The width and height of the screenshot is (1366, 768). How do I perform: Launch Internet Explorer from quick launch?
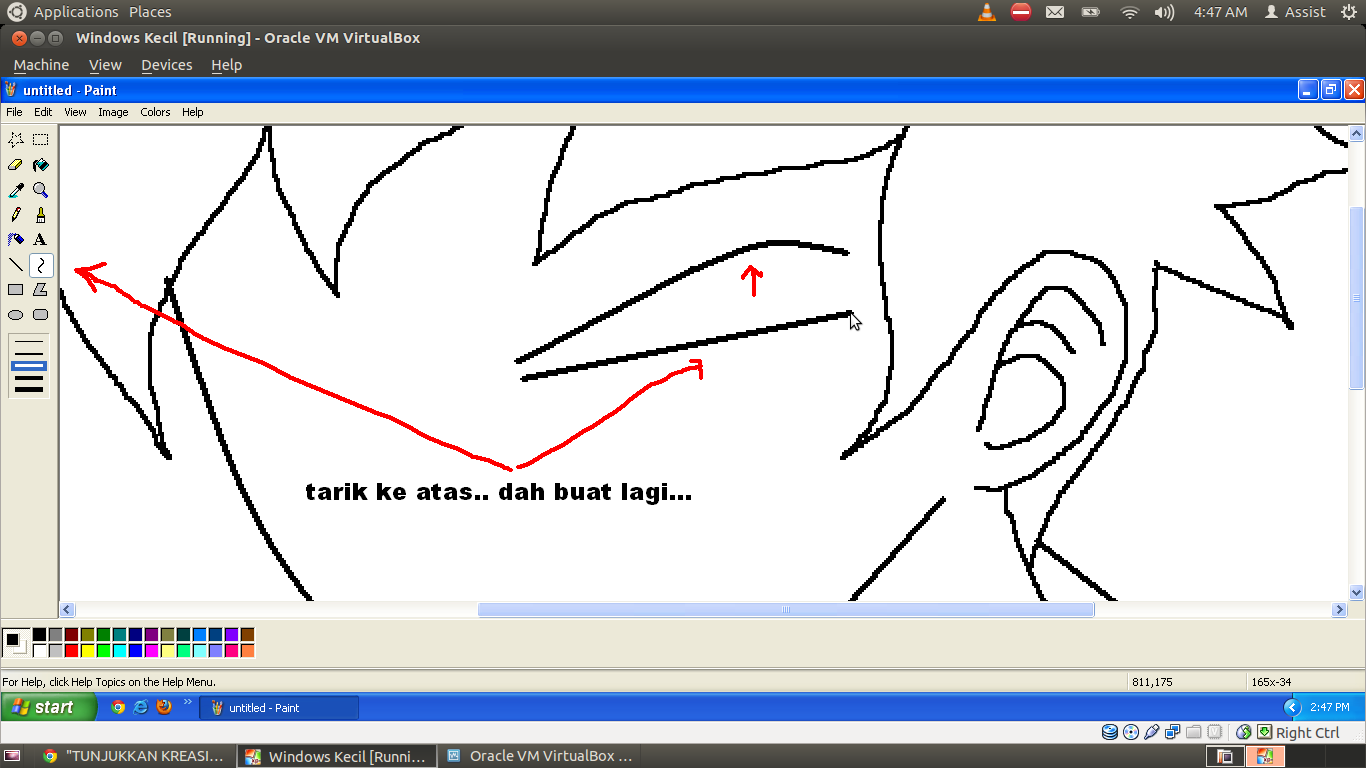141,707
